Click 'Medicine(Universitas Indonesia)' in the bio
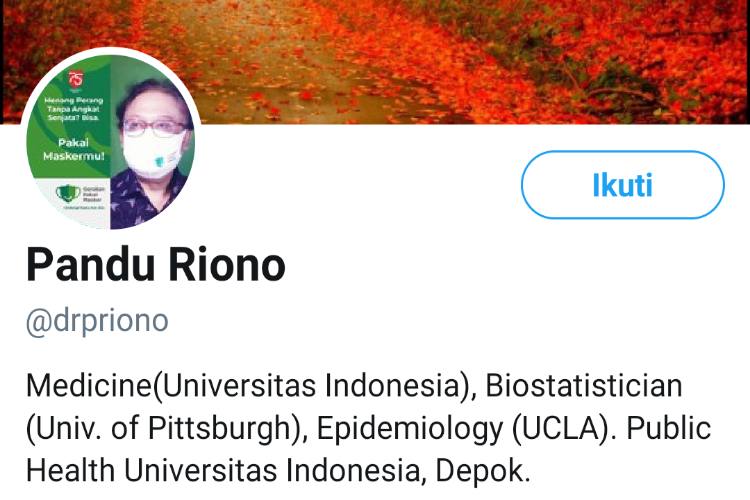 click(251, 385)
